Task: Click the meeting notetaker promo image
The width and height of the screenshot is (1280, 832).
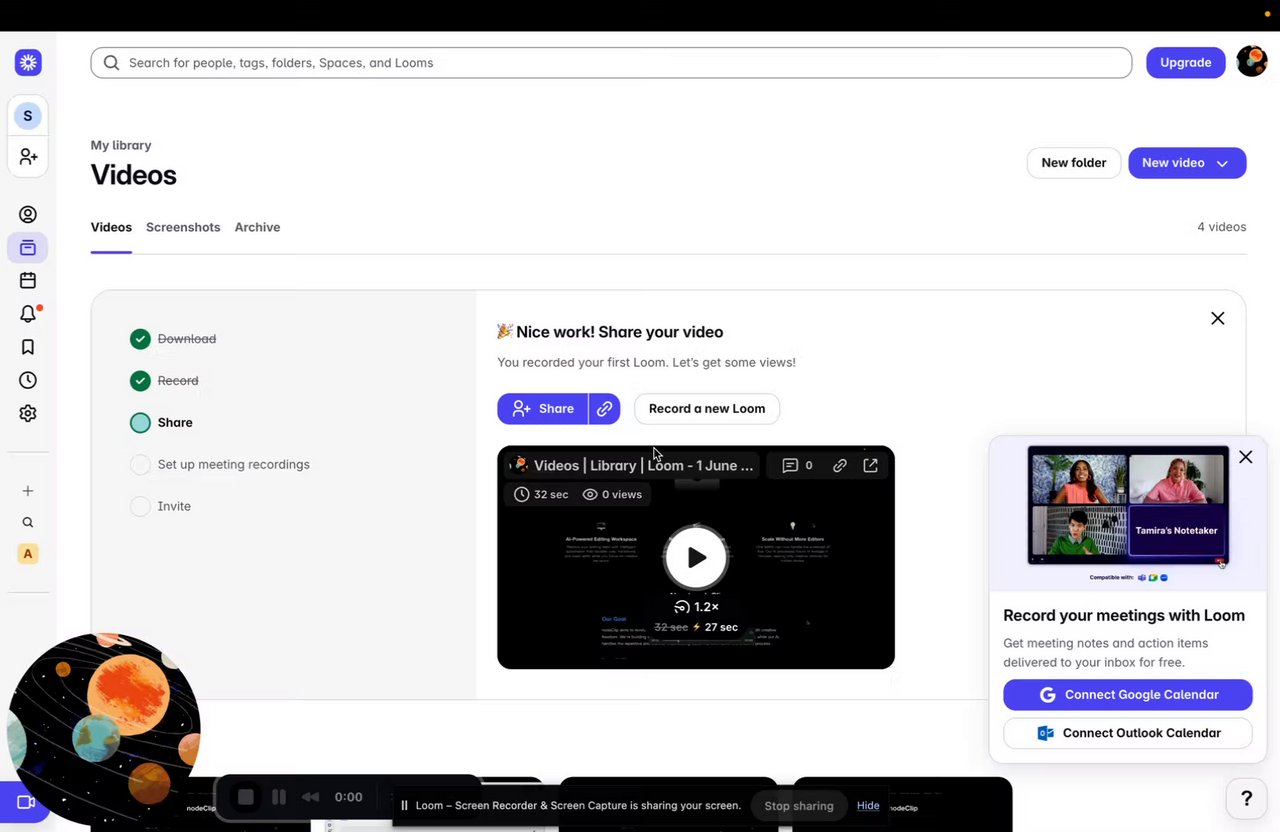Action: tap(1127, 512)
